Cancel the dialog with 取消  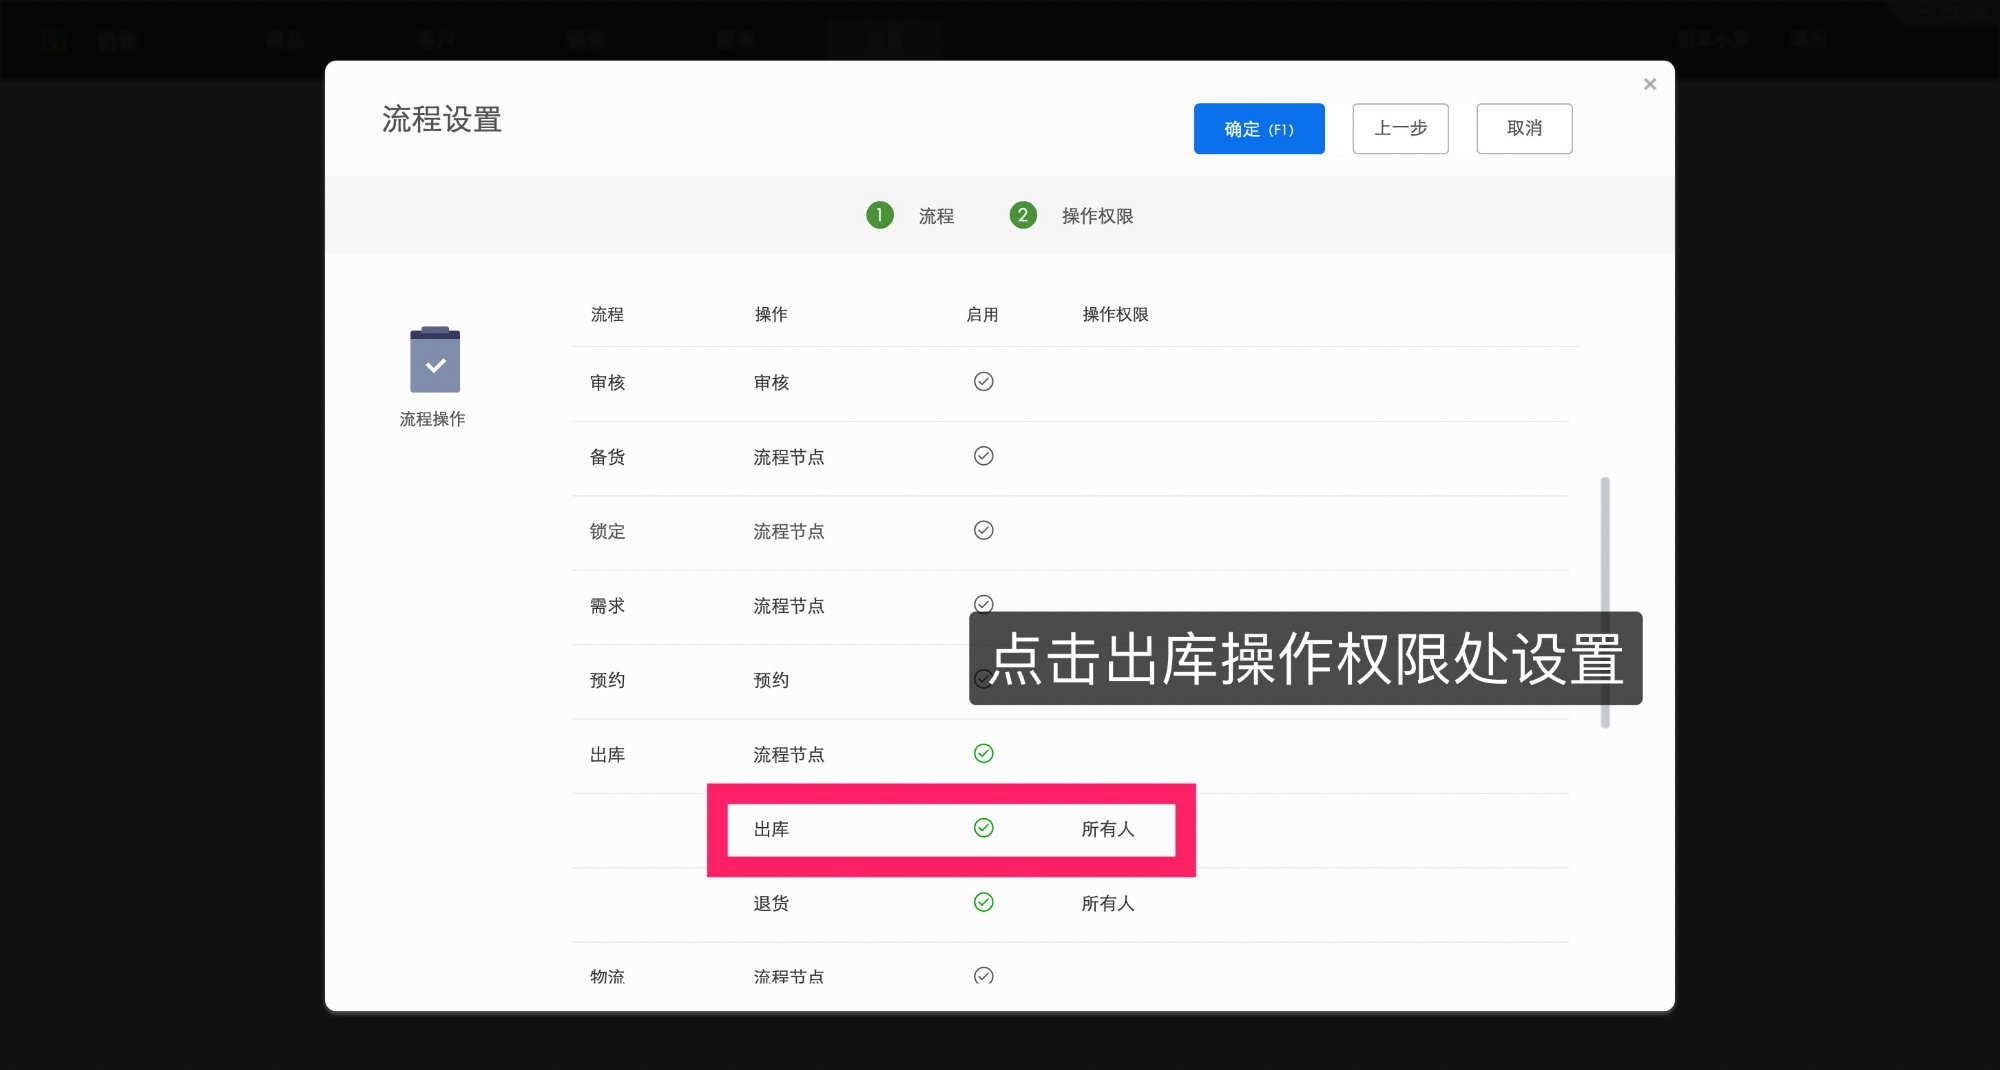point(1524,128)
